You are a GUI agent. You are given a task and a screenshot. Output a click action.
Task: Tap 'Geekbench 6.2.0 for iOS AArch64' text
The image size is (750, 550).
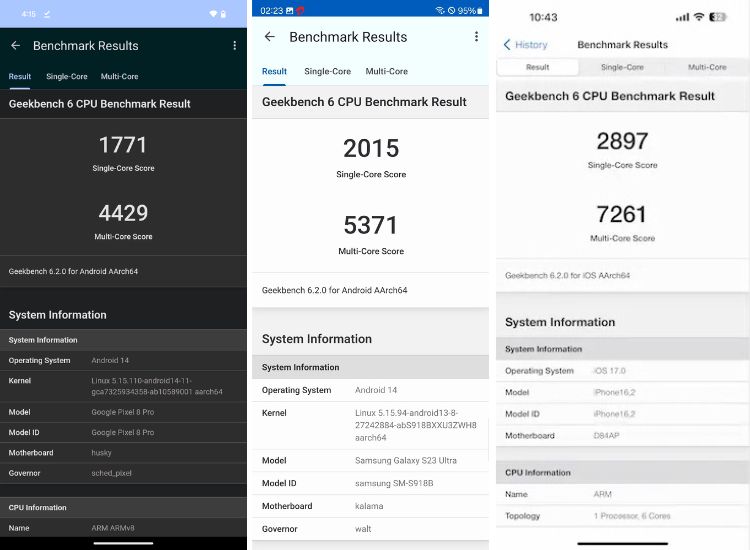point(567,275)
